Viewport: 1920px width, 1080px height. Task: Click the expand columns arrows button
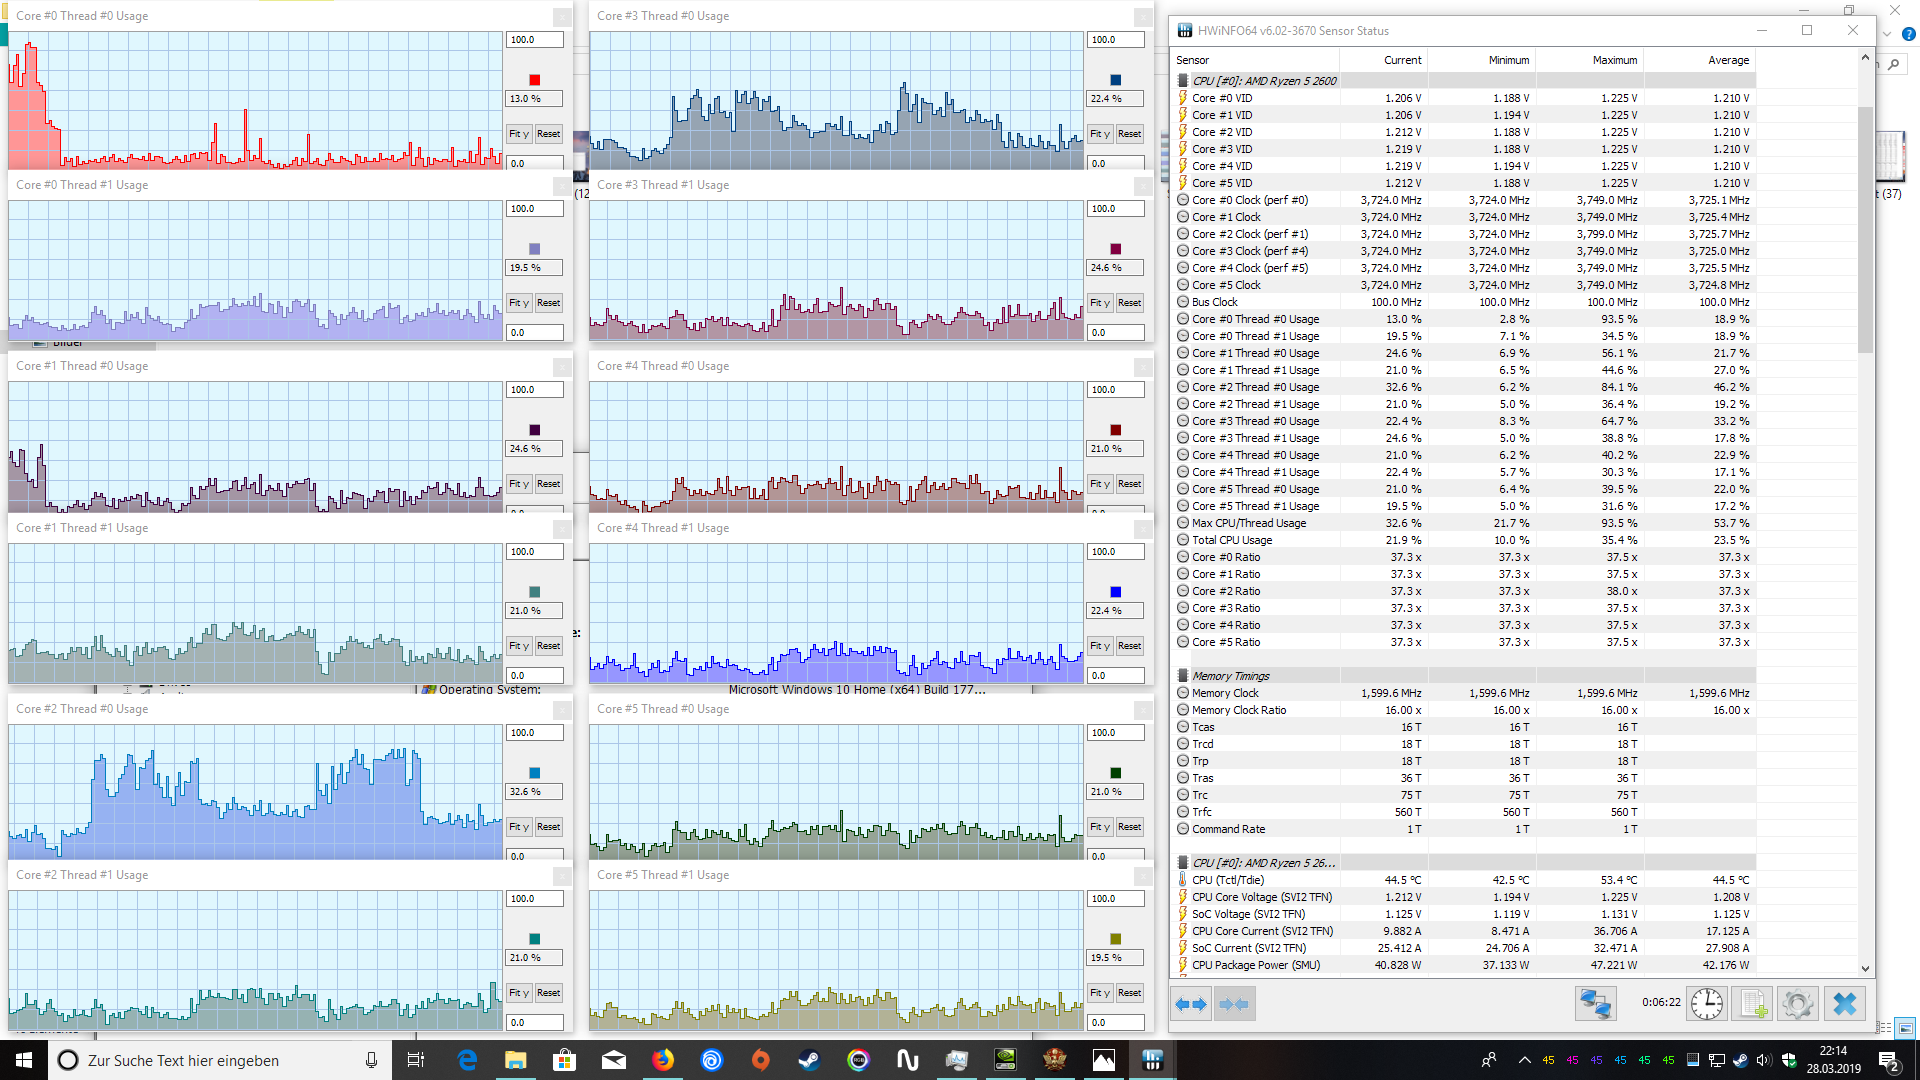coord(1191,1004)
